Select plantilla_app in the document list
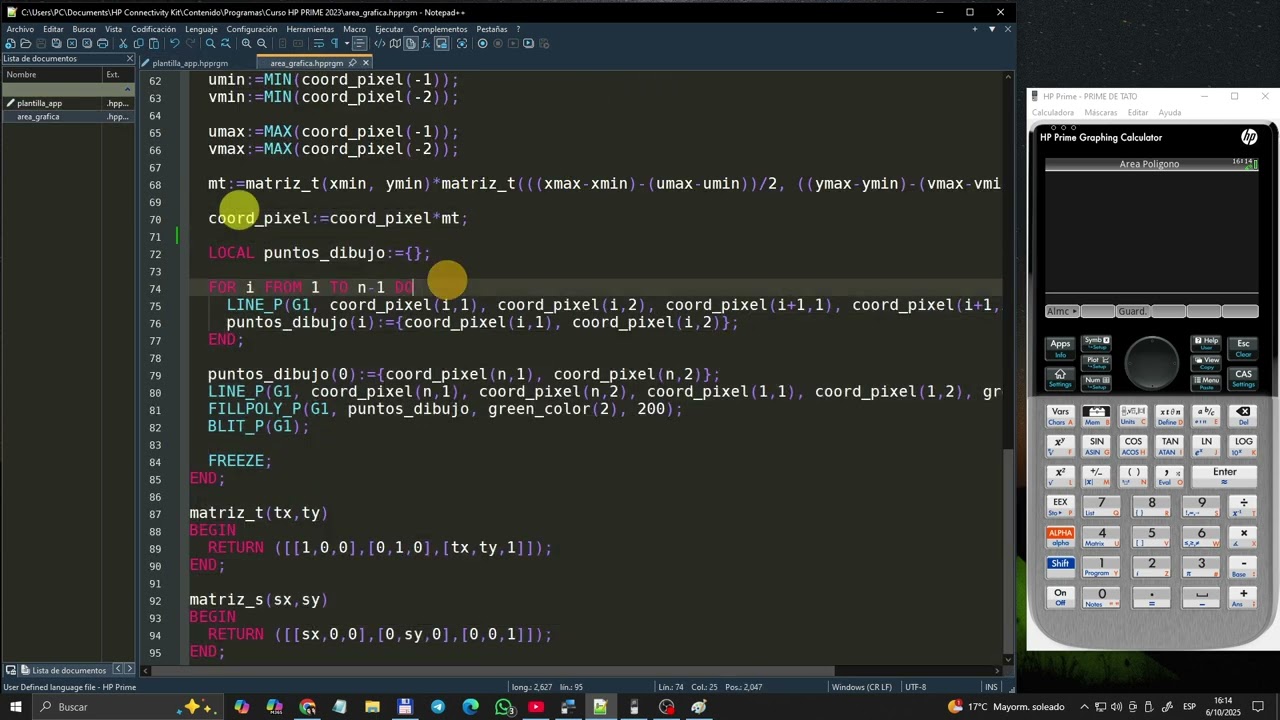Image resolution: width=1280 pixels, height=720 pixels. [x=39, y=103]
